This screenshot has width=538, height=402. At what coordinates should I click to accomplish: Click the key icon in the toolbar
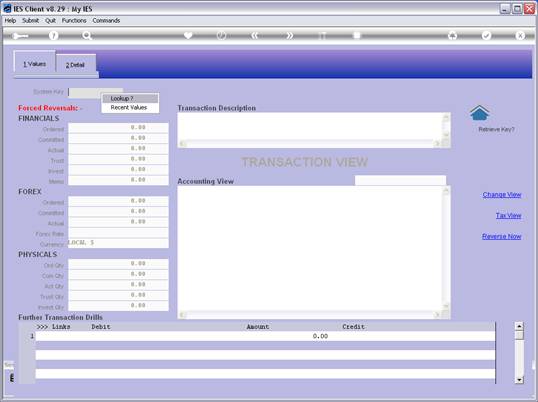20,36
